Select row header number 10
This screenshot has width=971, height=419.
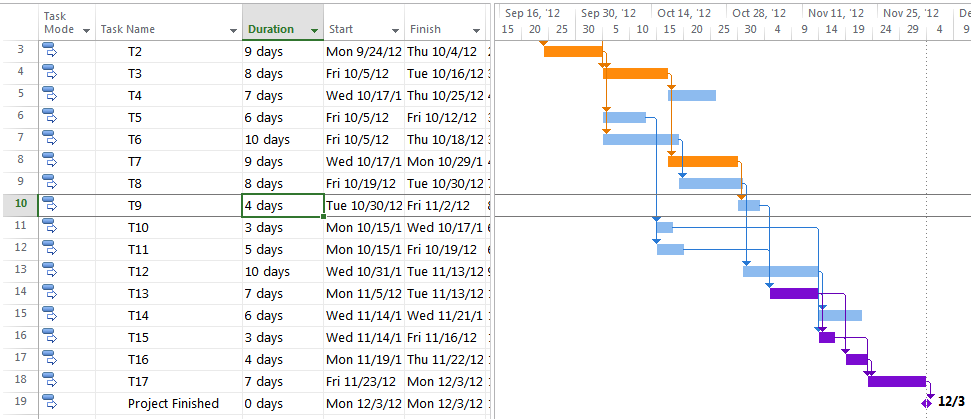pos(21,205)
